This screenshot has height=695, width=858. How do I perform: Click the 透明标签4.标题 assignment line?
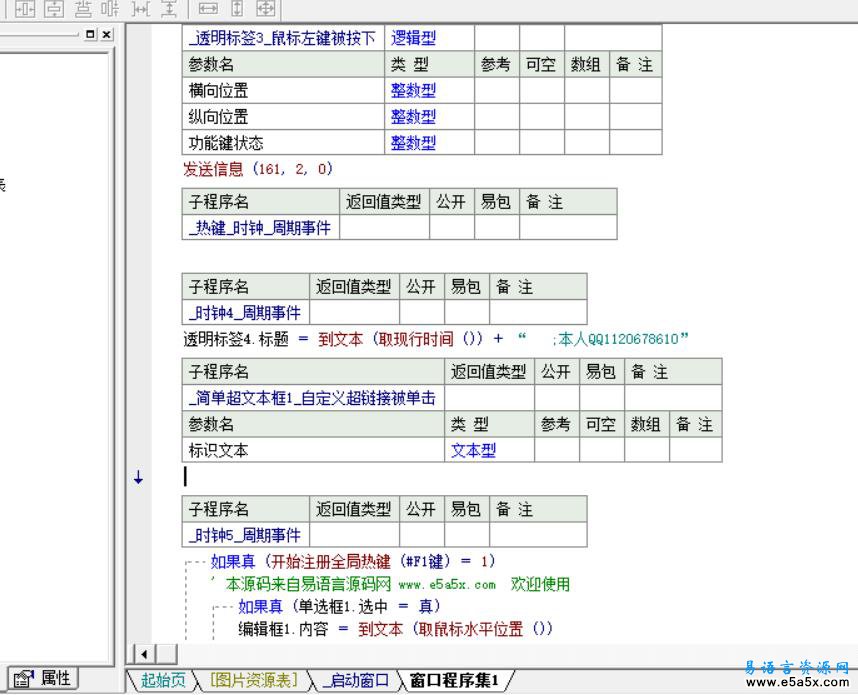436,339
